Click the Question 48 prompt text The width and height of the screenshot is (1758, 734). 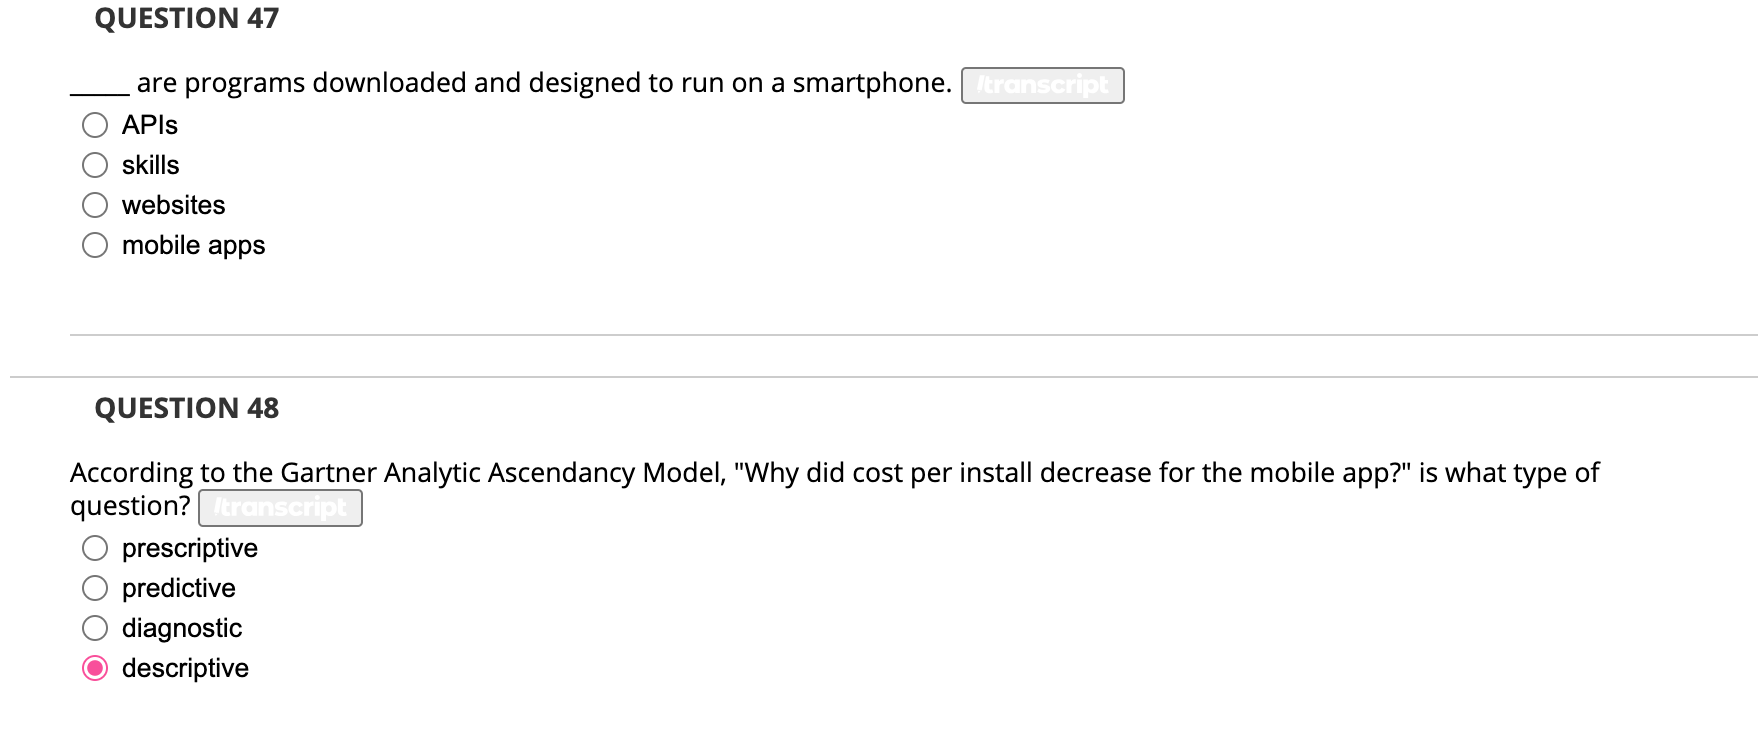tap(700, 472)
